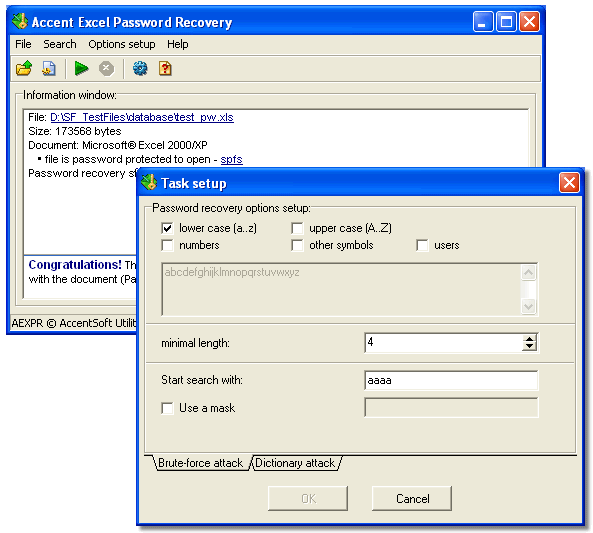Click the spfs password link
593x533 pixels.
pyautogui.click(x=231, y=159)
